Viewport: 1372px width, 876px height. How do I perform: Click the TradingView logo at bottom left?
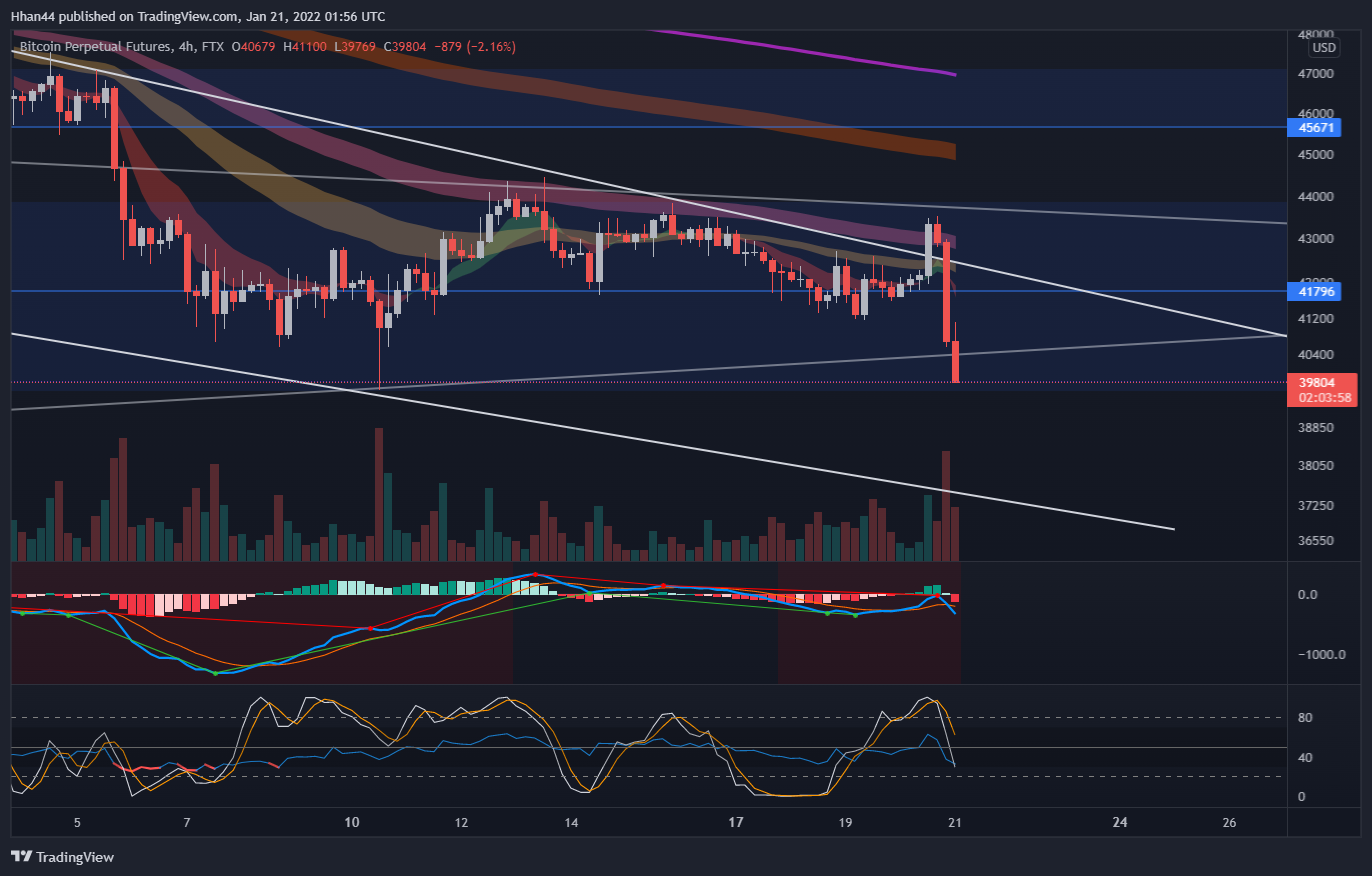point(62,857)
